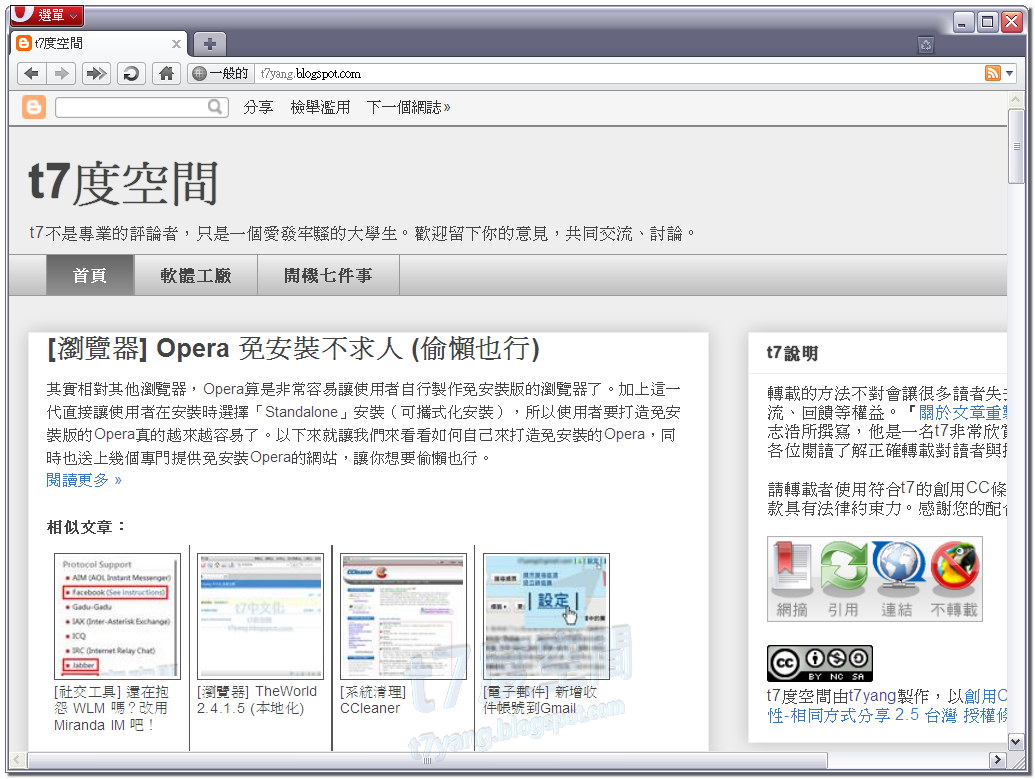
Task: Maximize the Opera window
Action: (x=987, y=22)
